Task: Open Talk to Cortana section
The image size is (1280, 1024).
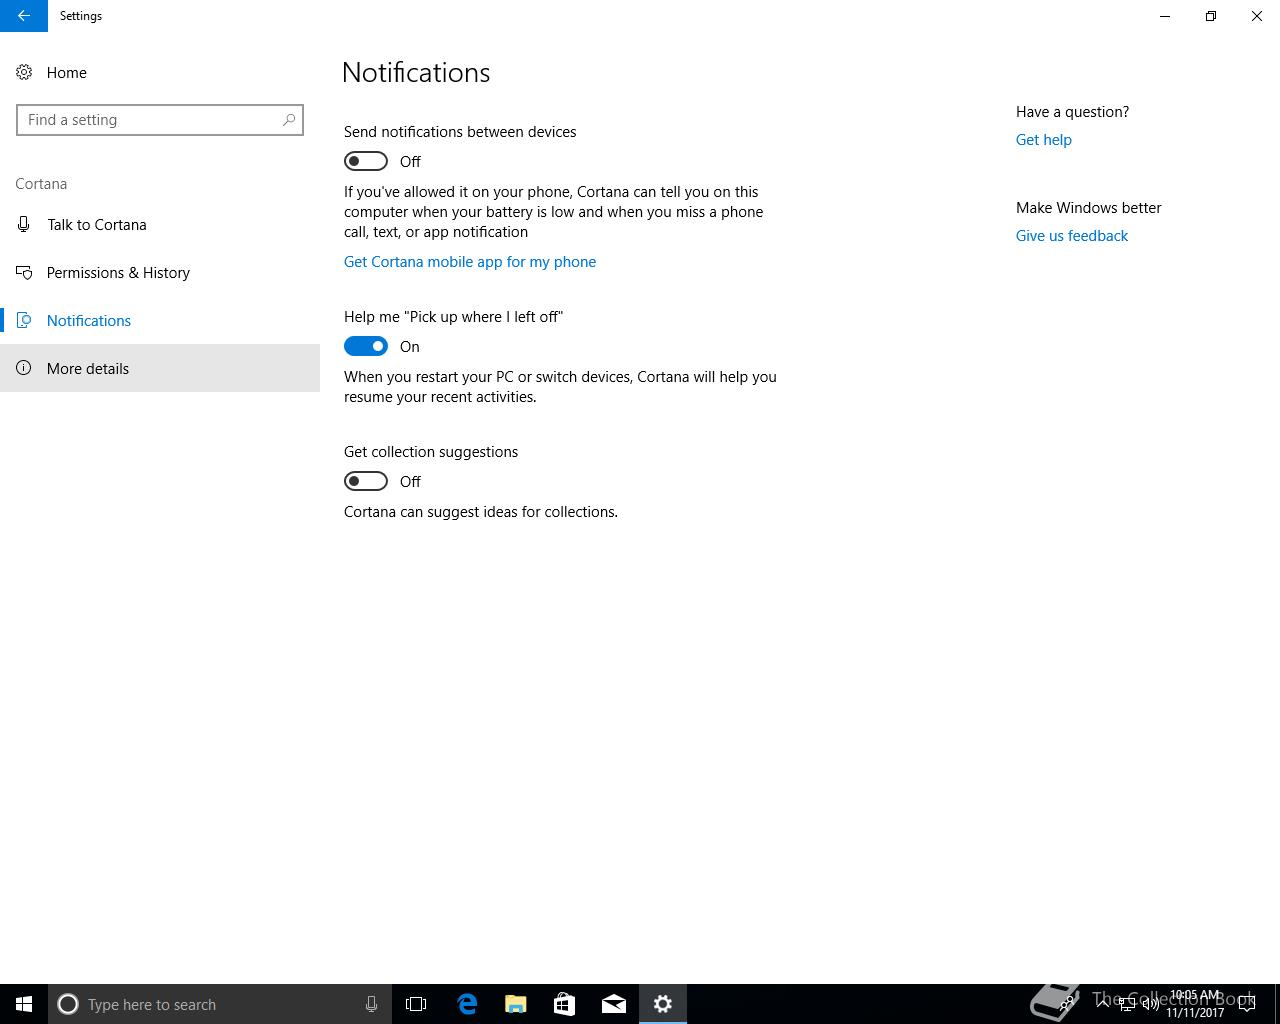Action: [160, 224]
